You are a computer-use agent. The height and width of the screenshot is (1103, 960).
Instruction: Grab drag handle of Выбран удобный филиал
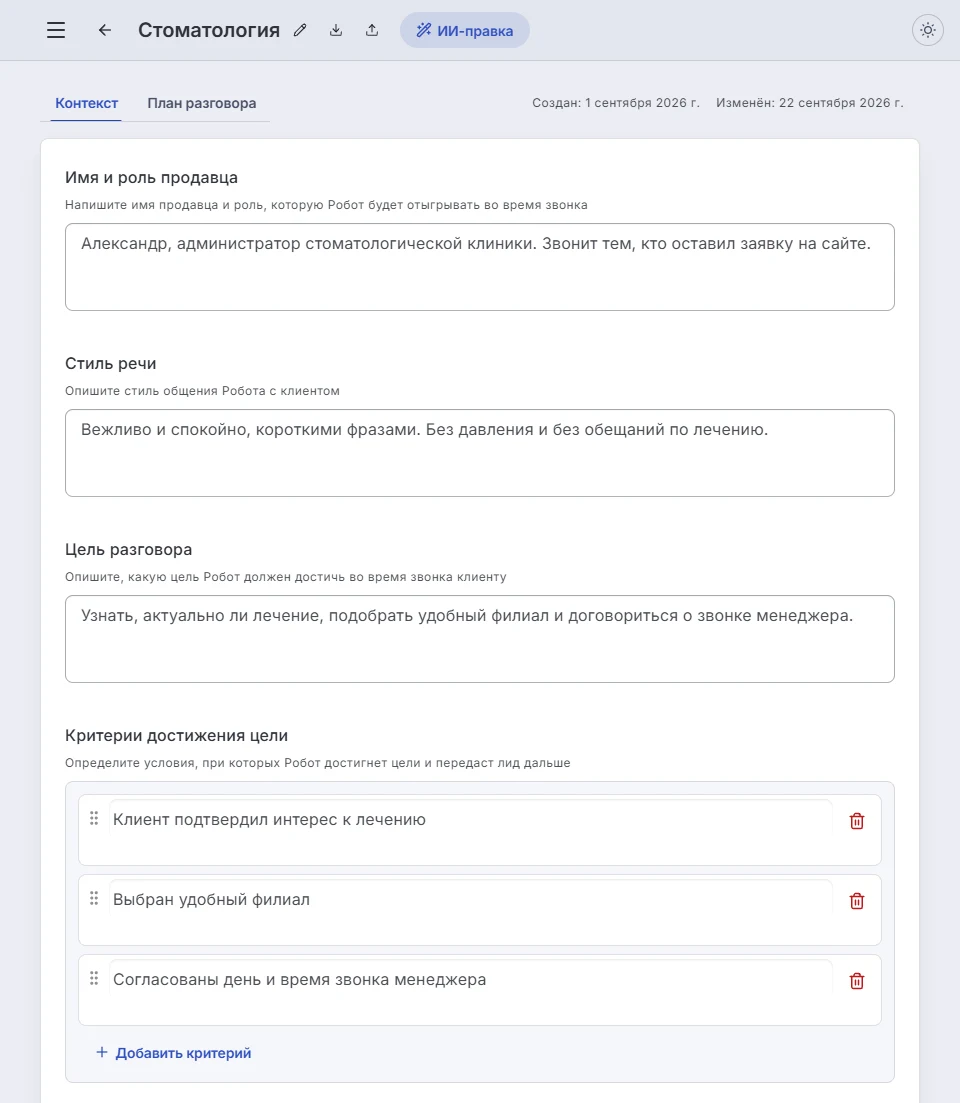pyautogui.click(x=94, y=899)
